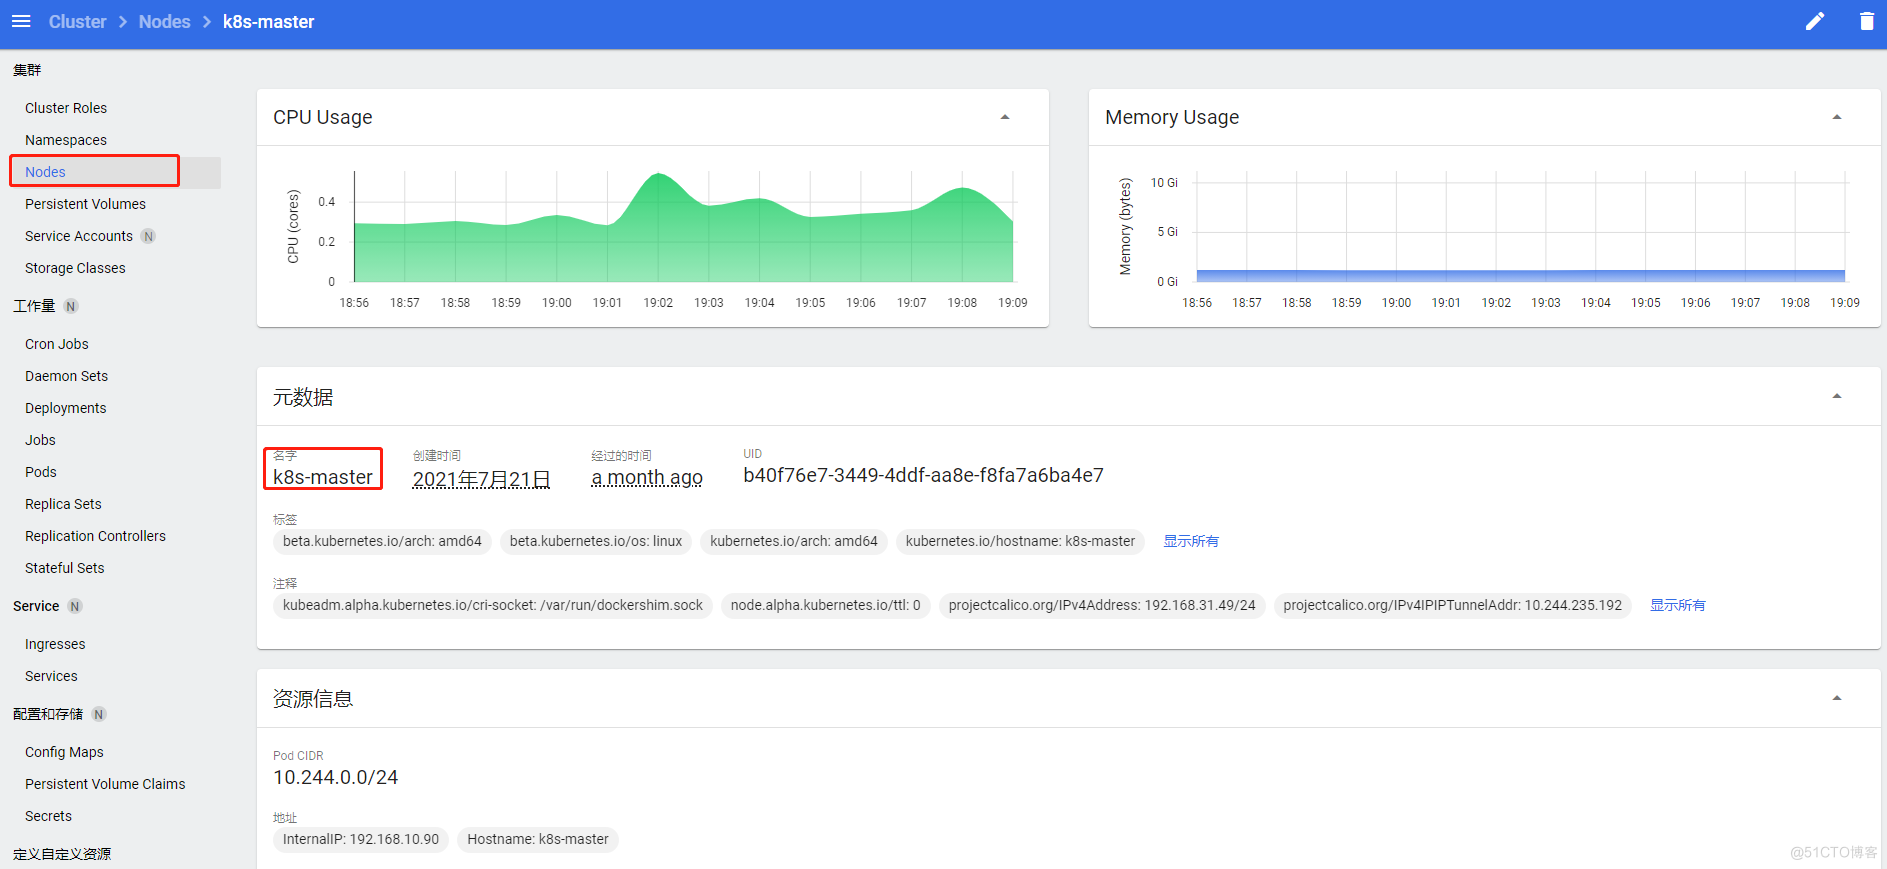The width and height of the screenshot is (1887, 869).
Task: Open Replica Sets in sidebar
Action: [63, 504]
